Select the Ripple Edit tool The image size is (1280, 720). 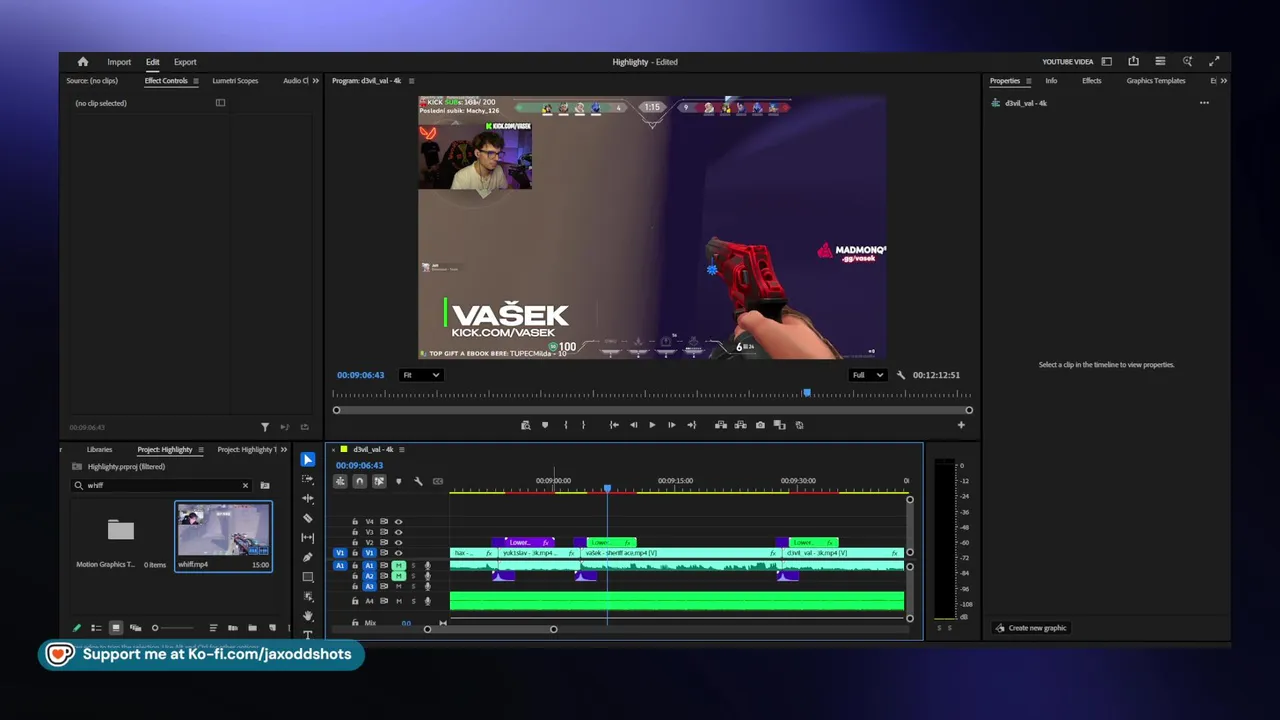(x=308, y=498)
